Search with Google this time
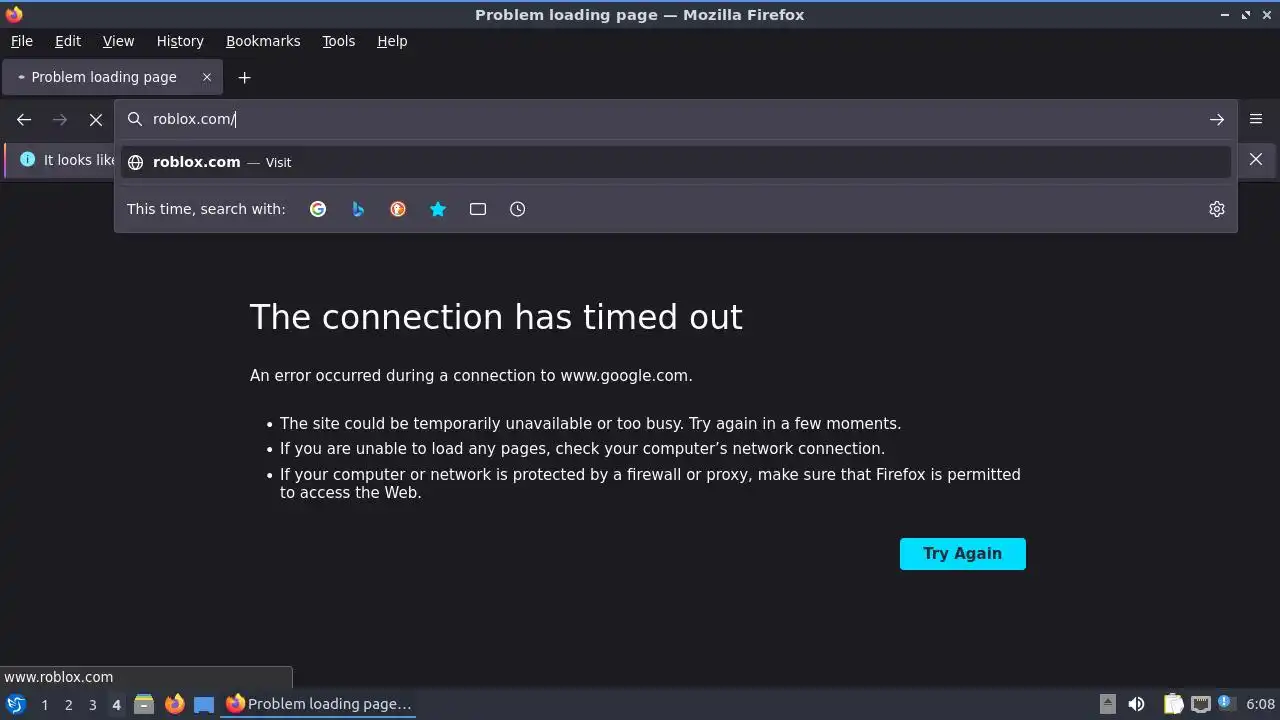 pyautogui.click(x=318, y=209)
